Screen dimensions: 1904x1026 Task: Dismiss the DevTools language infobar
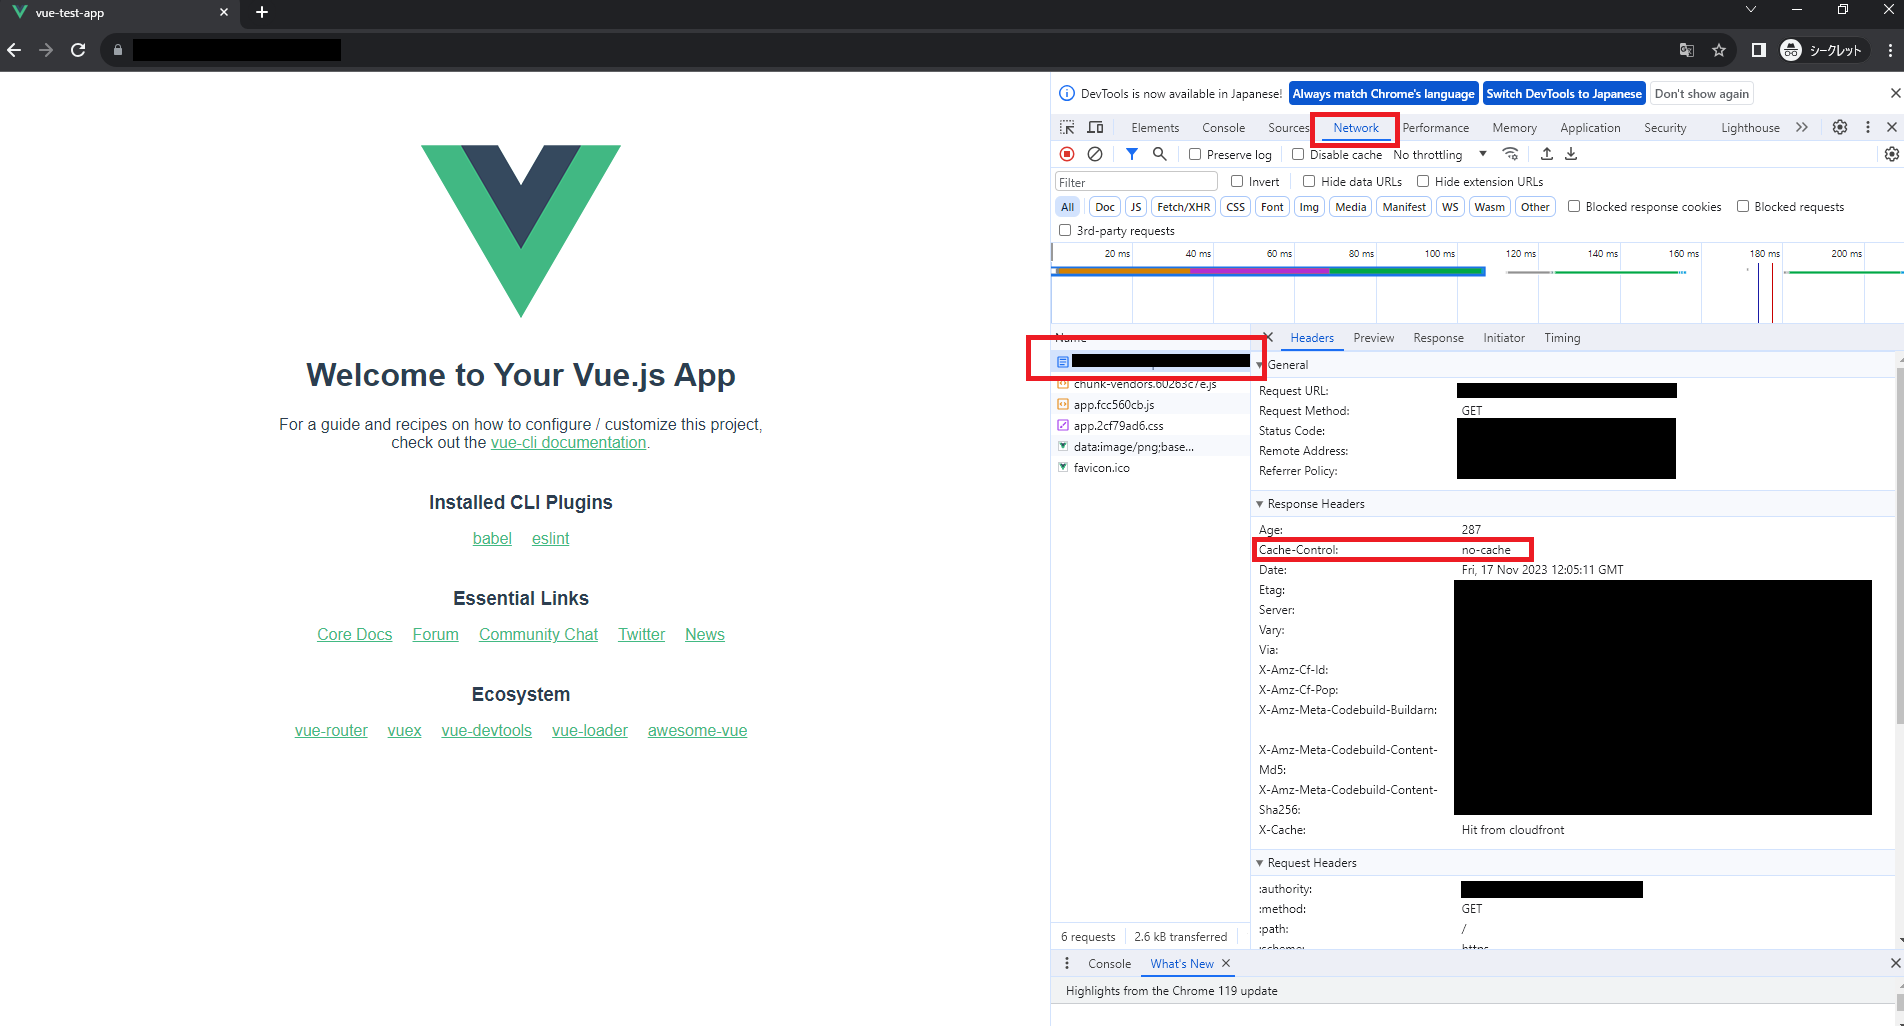coord(1895,93)
